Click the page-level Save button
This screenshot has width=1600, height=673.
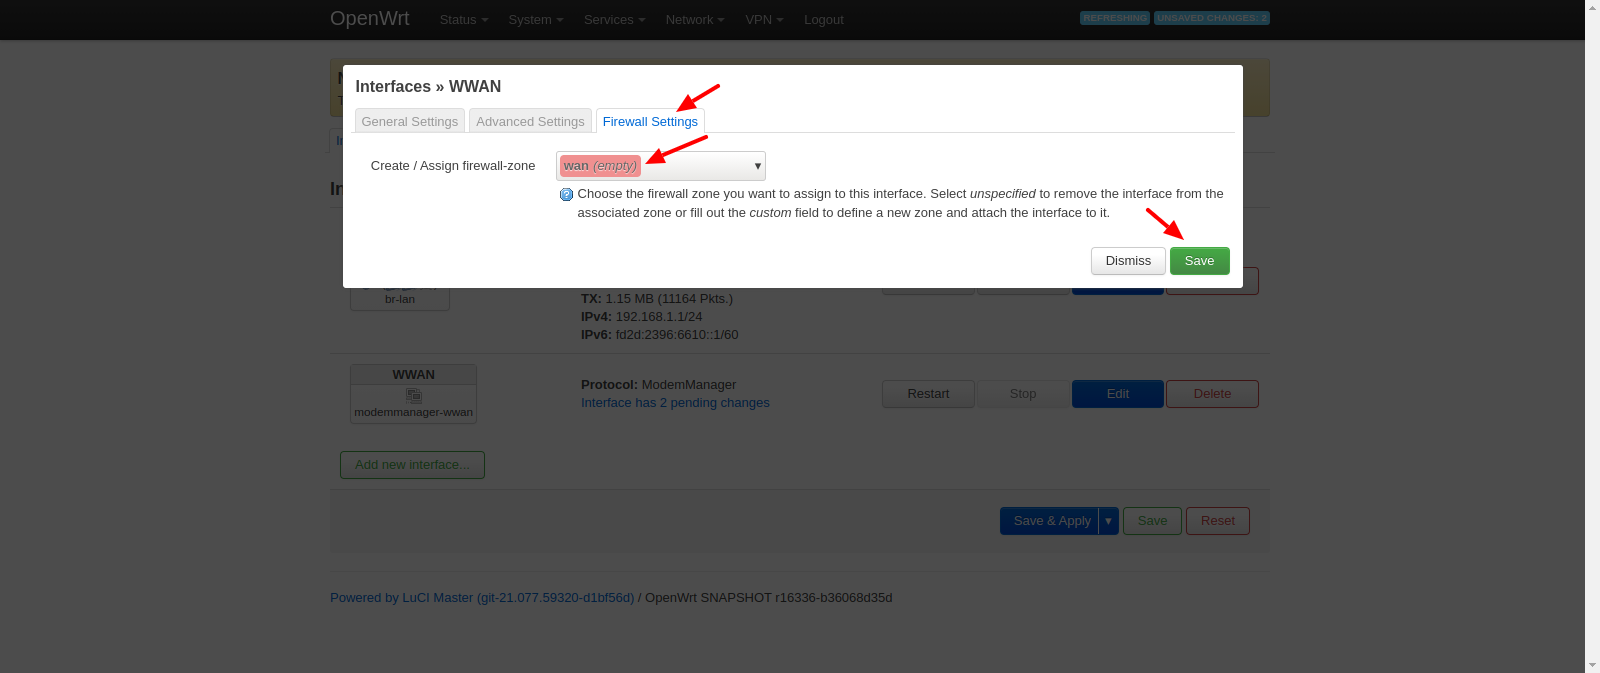tap(1152, 521)
